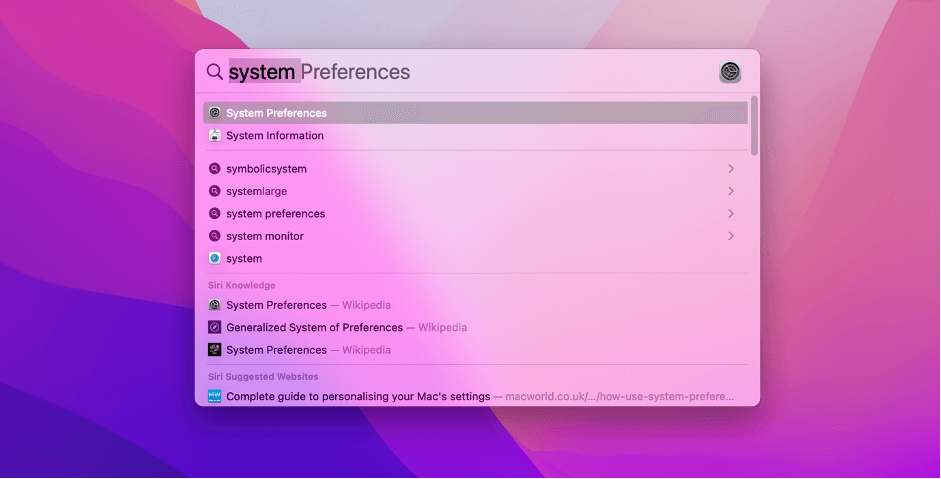Expand the system monitor suggestion chevron

coord(731,236)
